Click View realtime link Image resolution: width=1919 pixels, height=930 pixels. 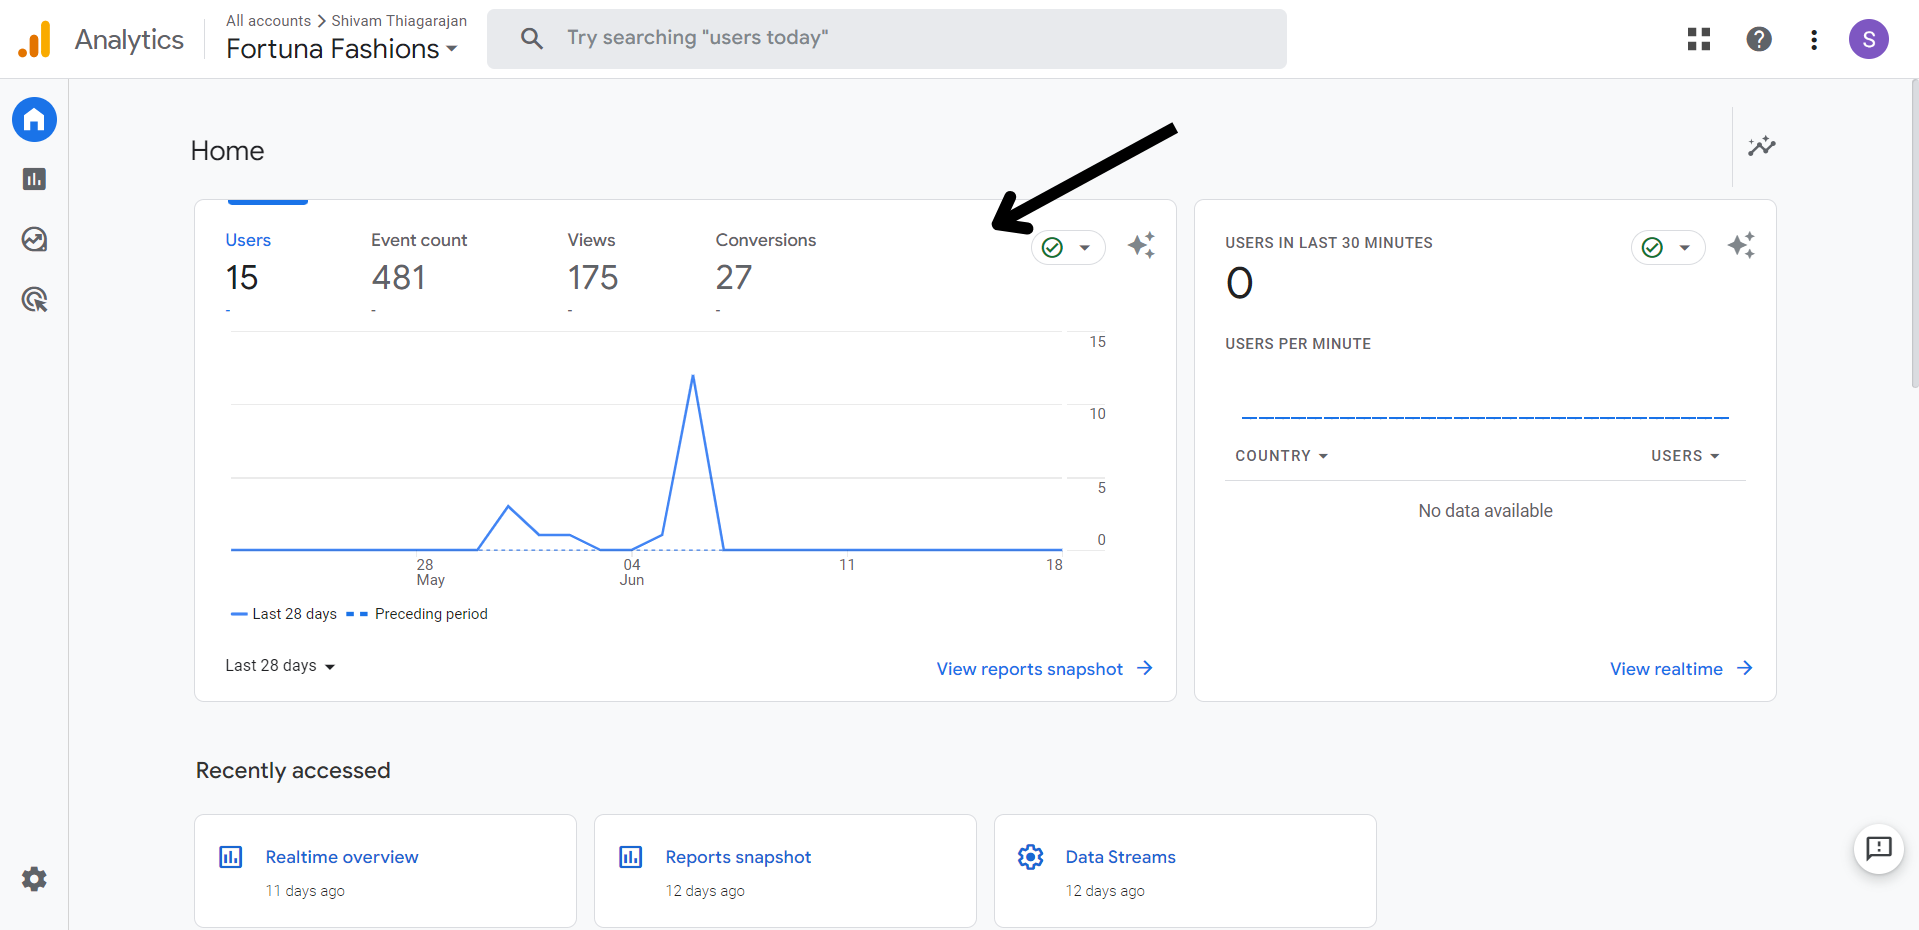tap(1666, 669)
